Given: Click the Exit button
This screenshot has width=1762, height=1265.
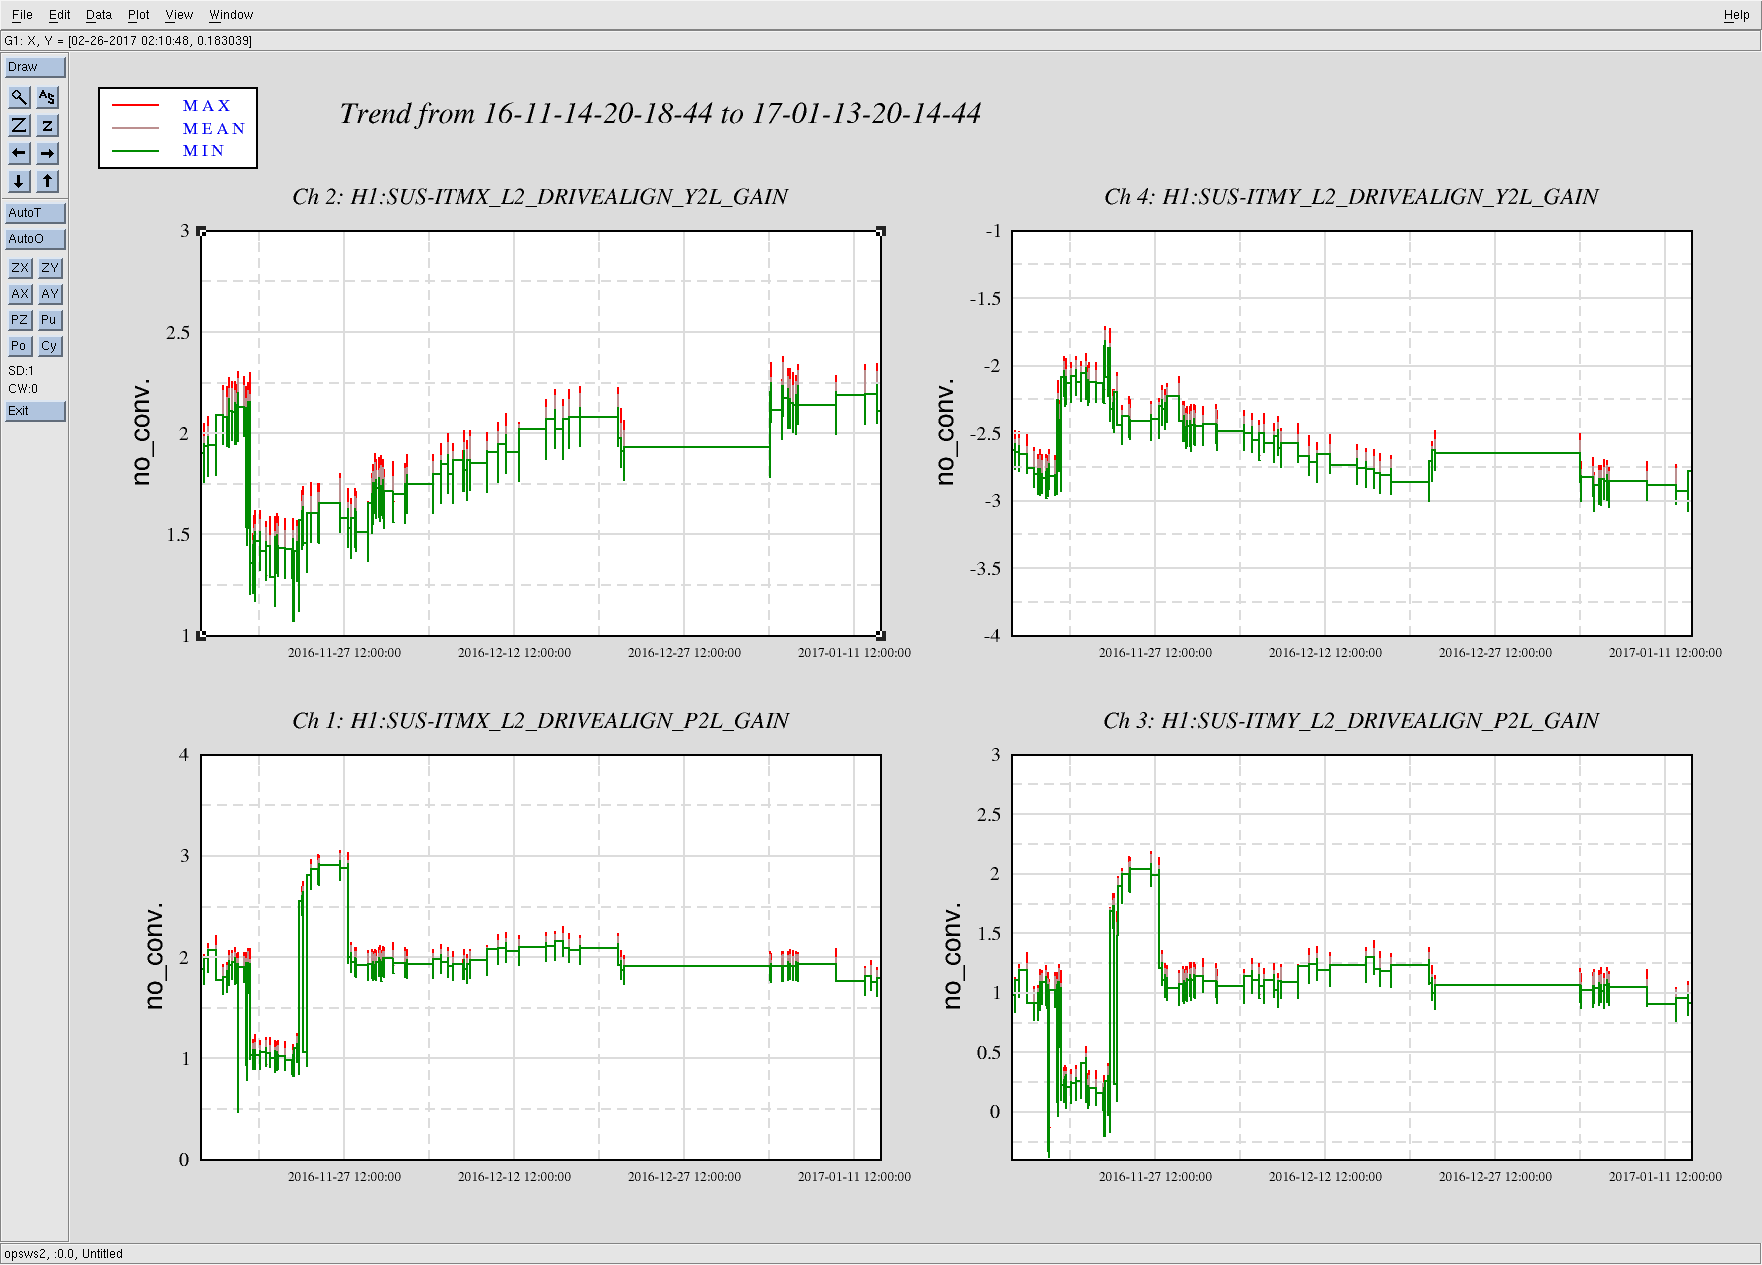Looking at the screenshot, I should tap(35, 411).
